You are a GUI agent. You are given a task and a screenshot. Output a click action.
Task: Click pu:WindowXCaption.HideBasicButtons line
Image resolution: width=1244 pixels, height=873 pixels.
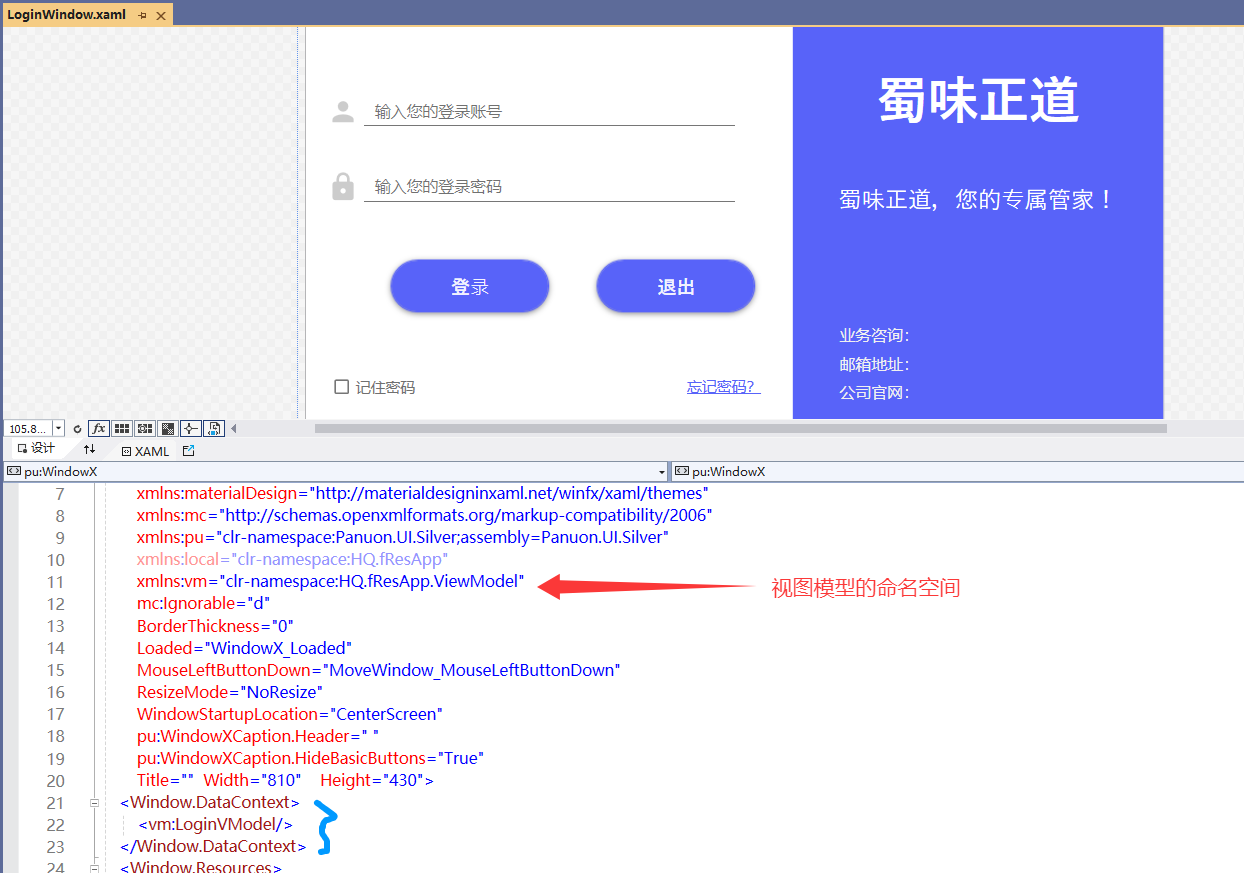point(311,758)
